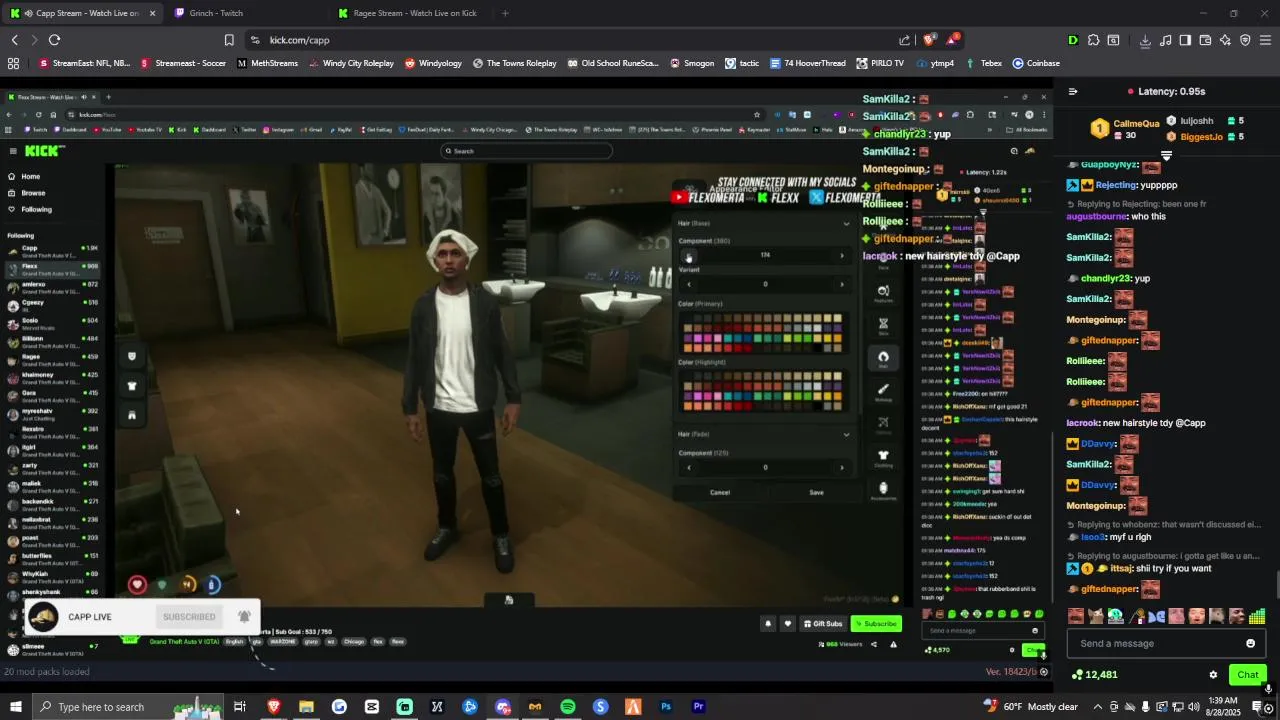Viewport: 1280px width, 720px height.
Task: Open Following in streamed Kick sidebar
Action: coord(36,209)
